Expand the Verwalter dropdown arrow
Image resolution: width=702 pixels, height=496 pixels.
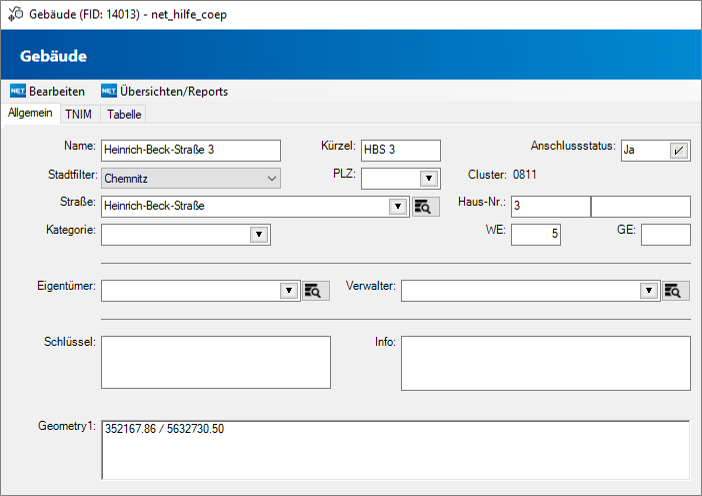649,291
